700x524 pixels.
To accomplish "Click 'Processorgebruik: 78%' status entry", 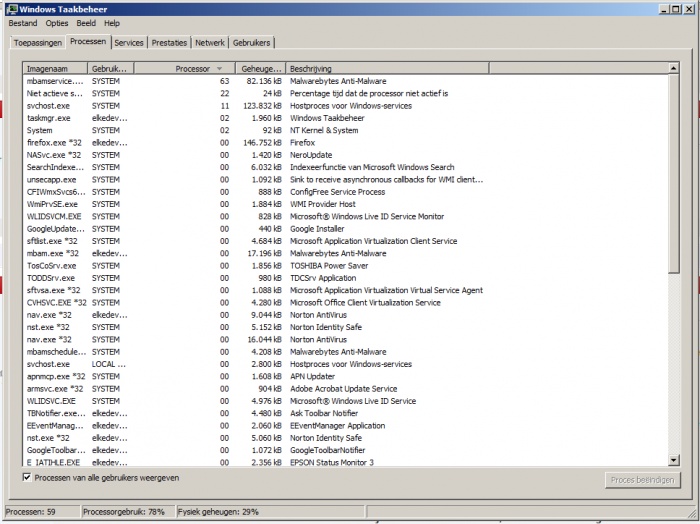I will click(x=124, y=512).
